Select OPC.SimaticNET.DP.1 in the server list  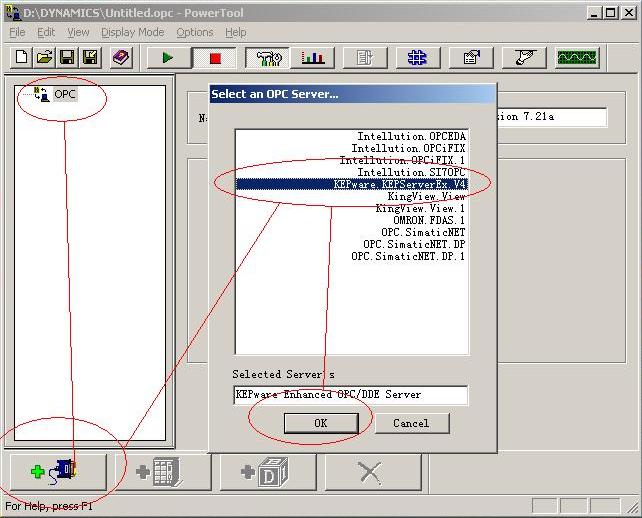click(352, 256)
